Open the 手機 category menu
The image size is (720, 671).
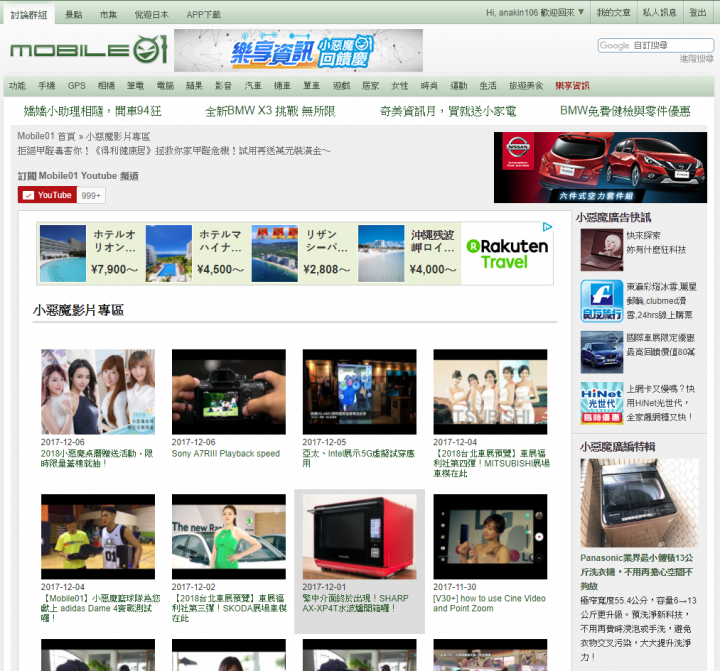click(46, 85)
